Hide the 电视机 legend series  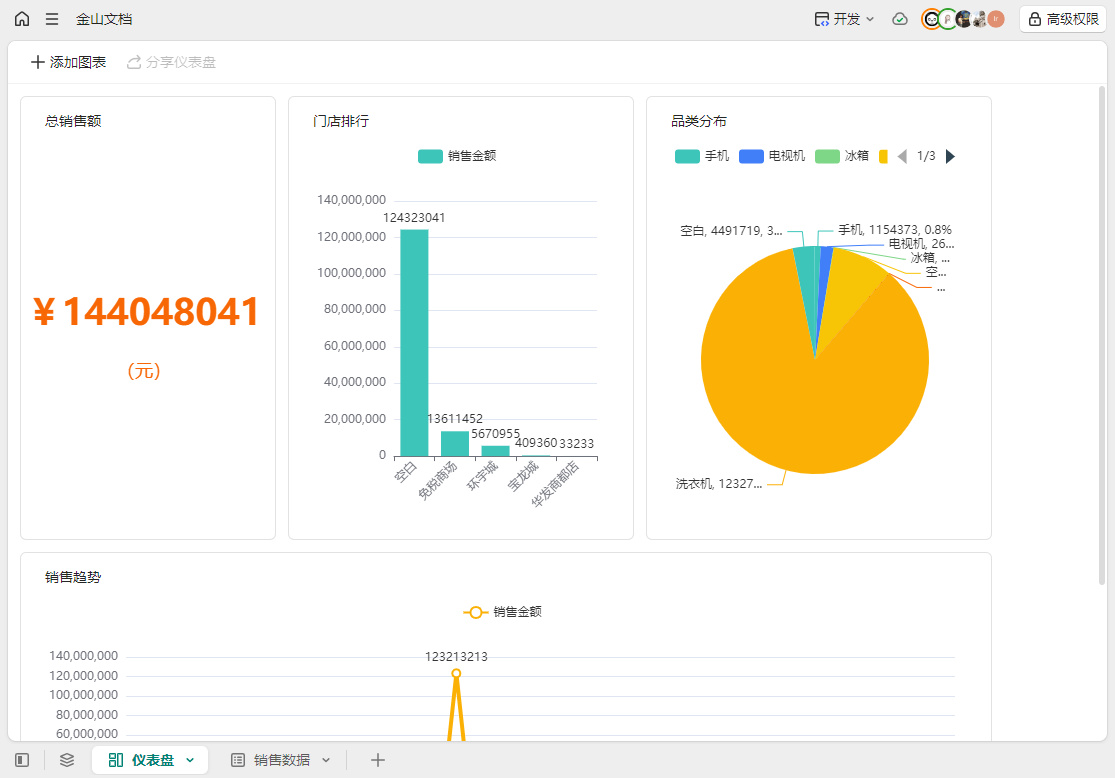coord(772,156)
